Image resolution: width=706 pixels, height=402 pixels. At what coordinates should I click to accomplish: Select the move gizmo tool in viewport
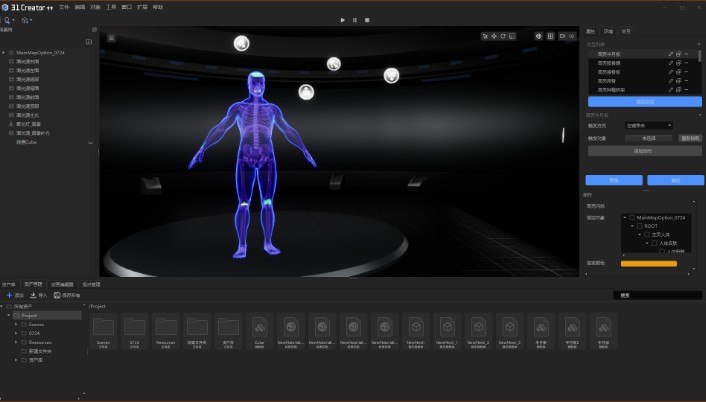(494, 36)
